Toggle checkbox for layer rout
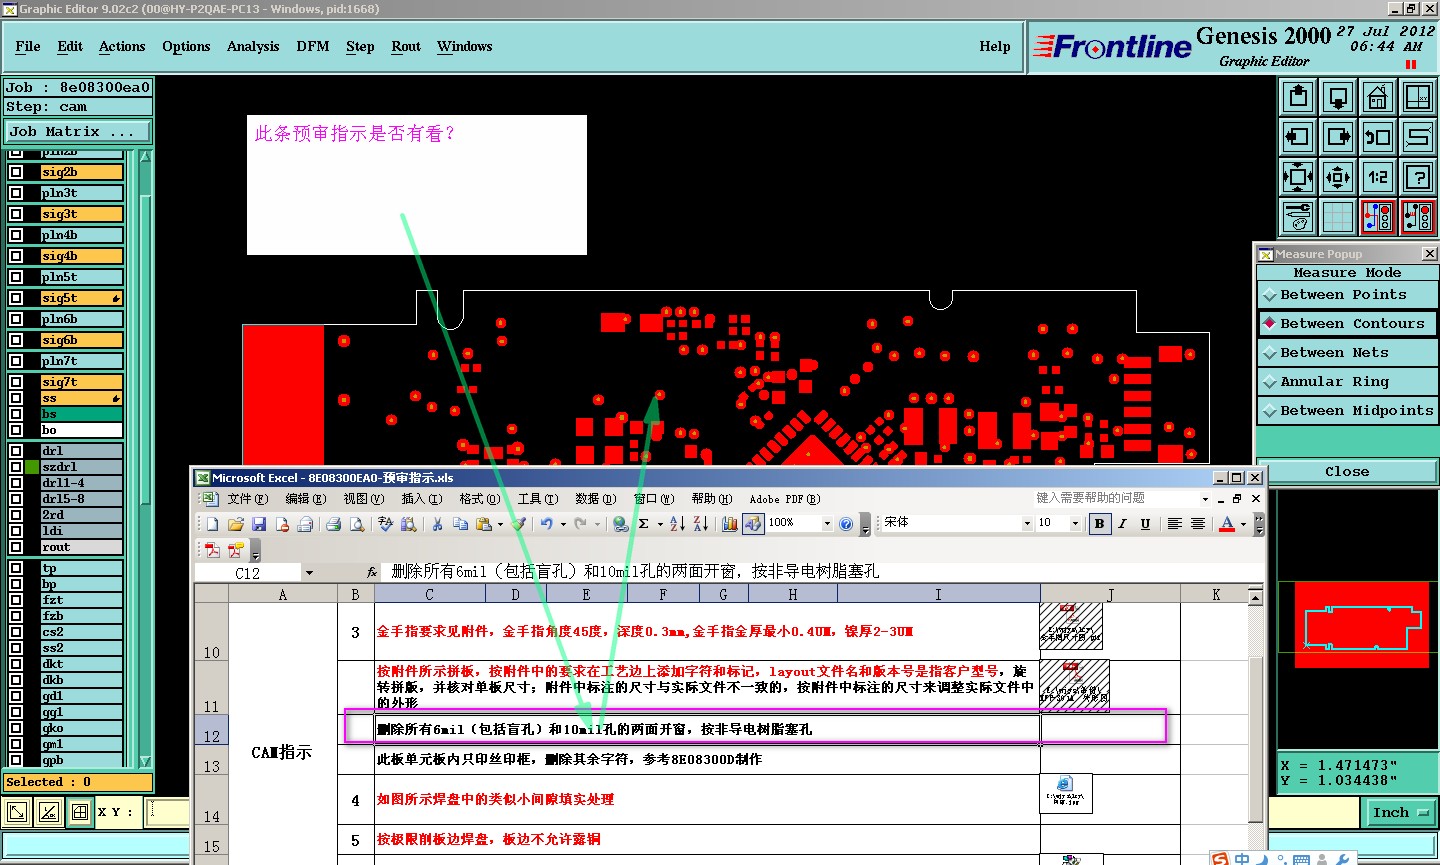 point(16,547)
